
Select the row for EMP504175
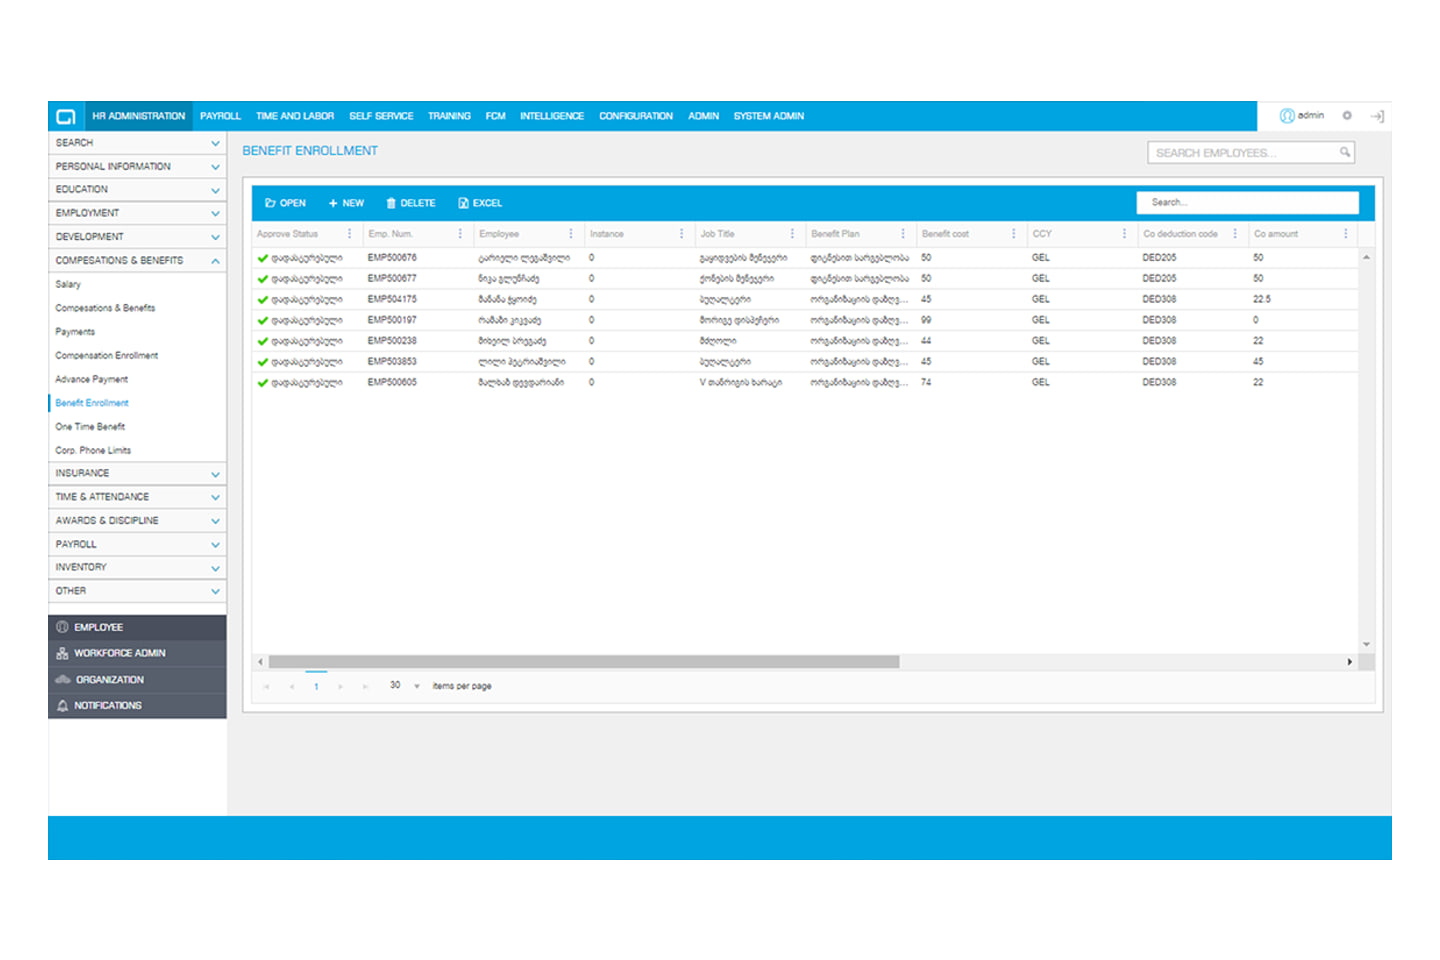click(x=805, y=299)
